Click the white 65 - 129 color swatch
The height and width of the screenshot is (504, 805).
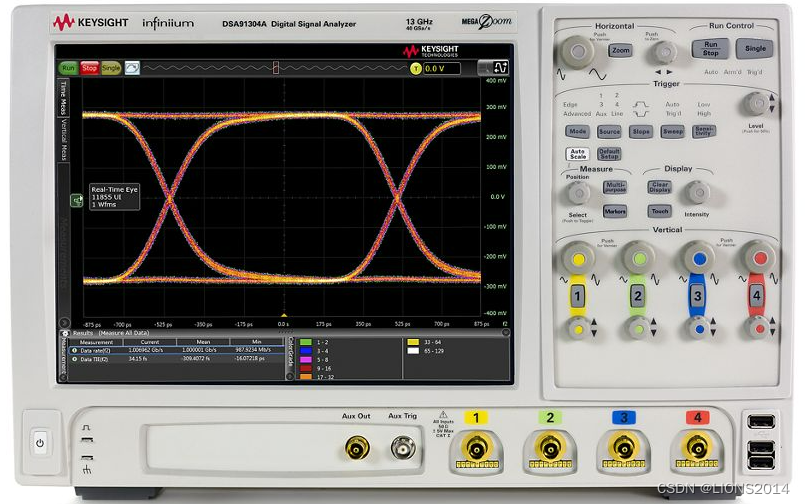(413, 351)
